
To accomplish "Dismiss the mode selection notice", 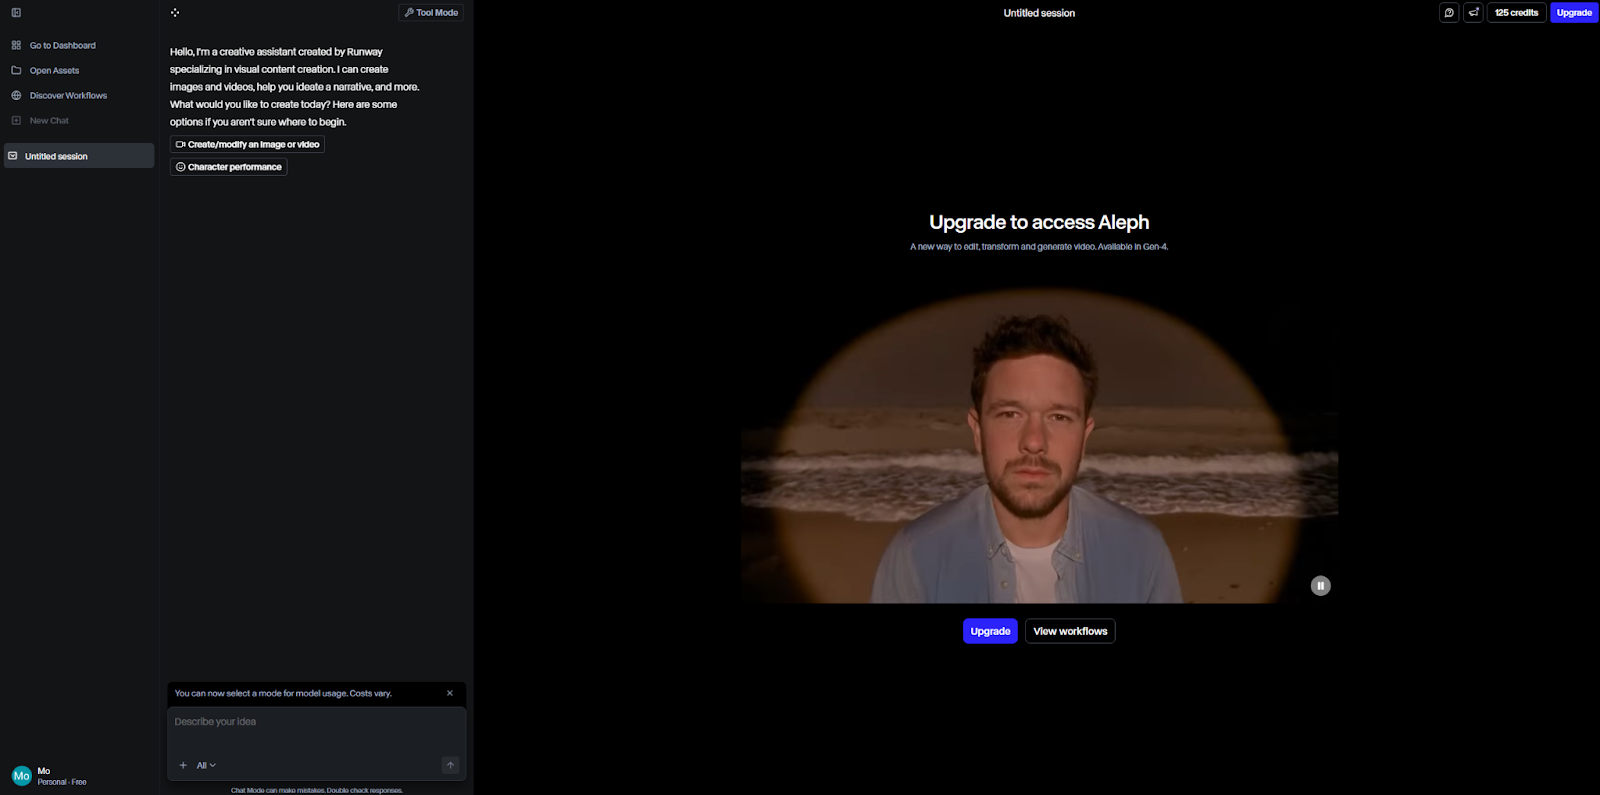I will point(450,693).
